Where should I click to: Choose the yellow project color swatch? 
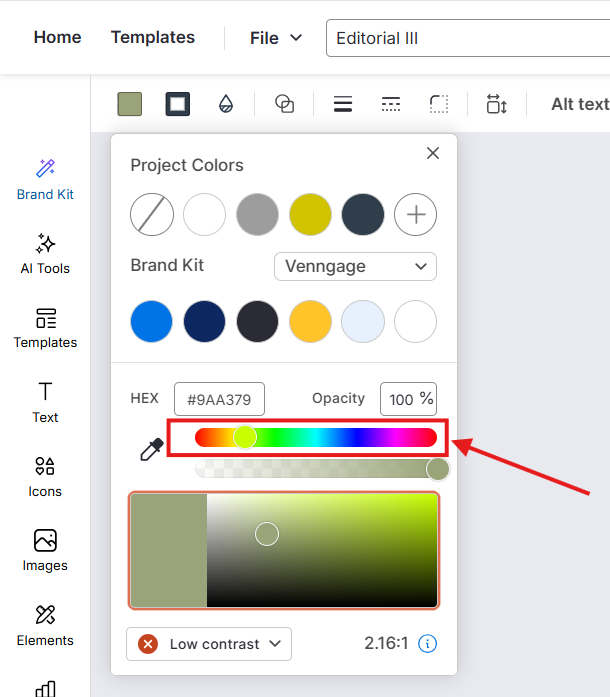[310, 214]
